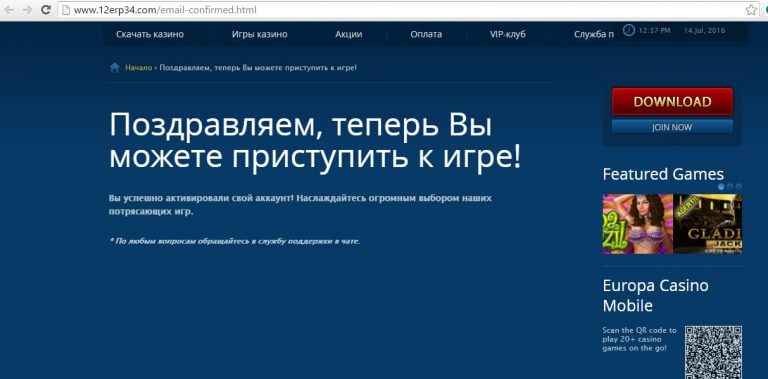
Task: Click the browser forward arrow
Action: coord(27,10)
